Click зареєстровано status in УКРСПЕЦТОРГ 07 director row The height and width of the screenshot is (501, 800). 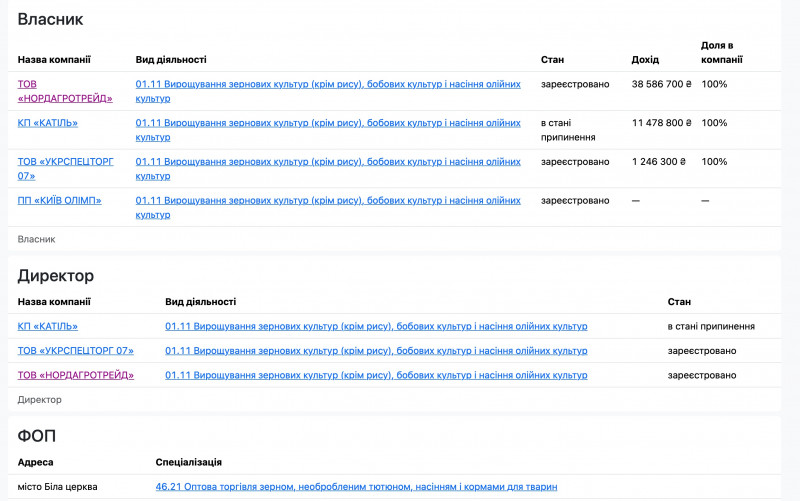pos(702,350)
